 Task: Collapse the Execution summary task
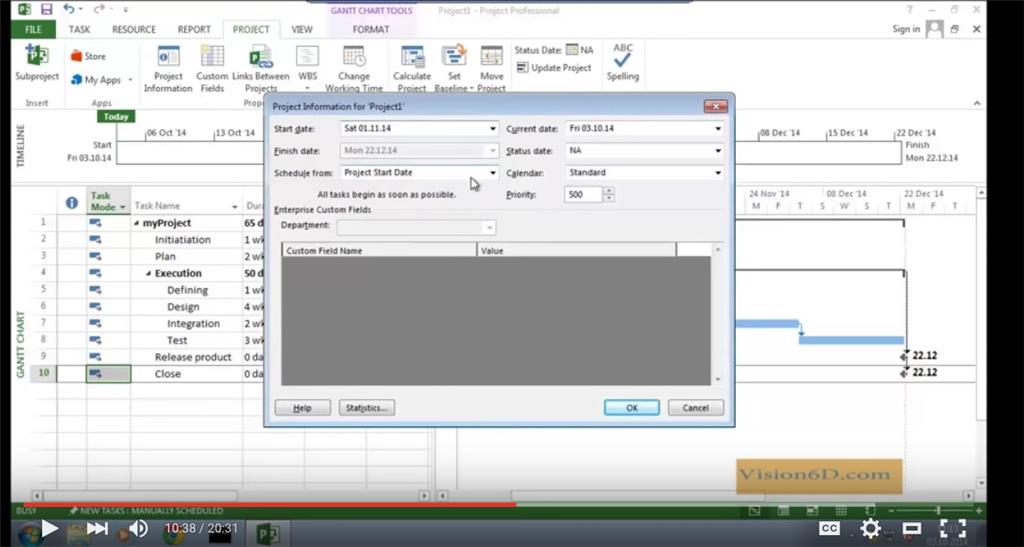149,274
